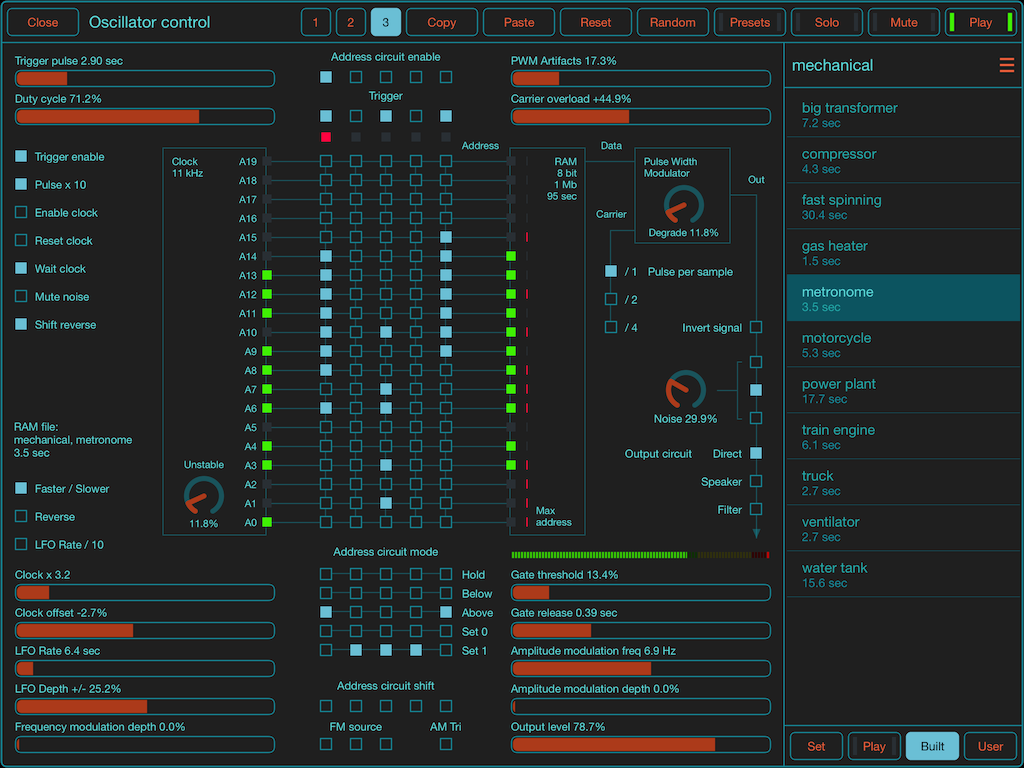Enable the / 2 Pulse per sample option
Screen dimensions: 1024x768
[x=612, y=299]
